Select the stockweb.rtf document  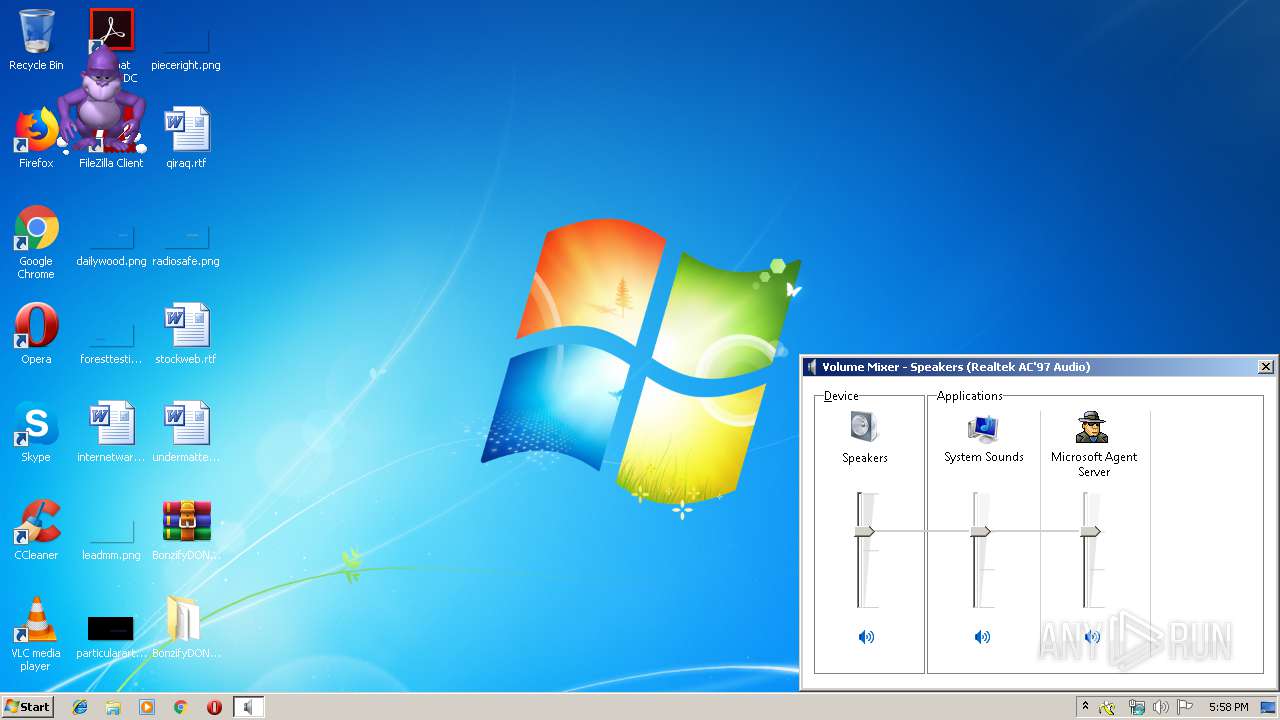(186, 334)
